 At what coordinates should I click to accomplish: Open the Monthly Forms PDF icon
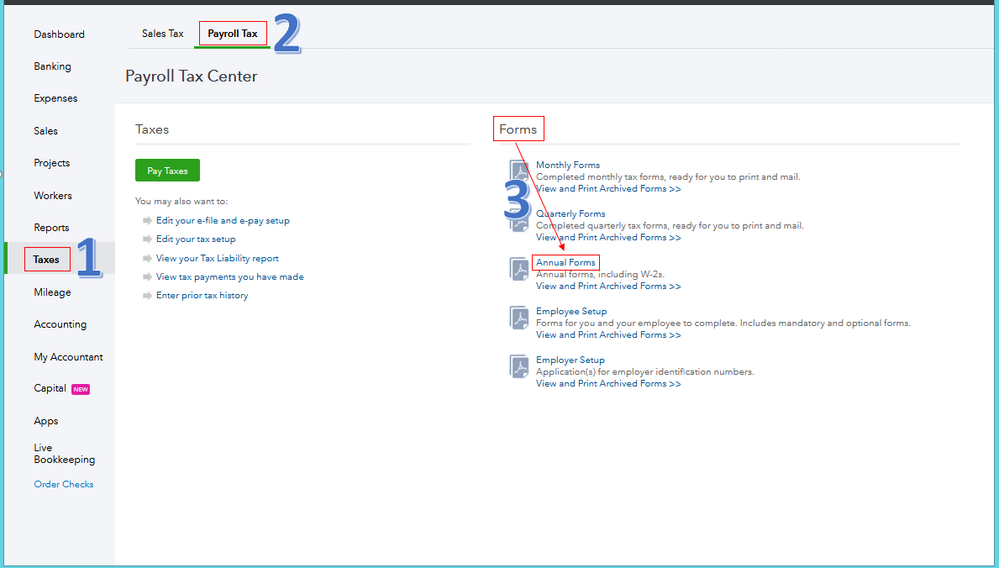tap(520, 171)
